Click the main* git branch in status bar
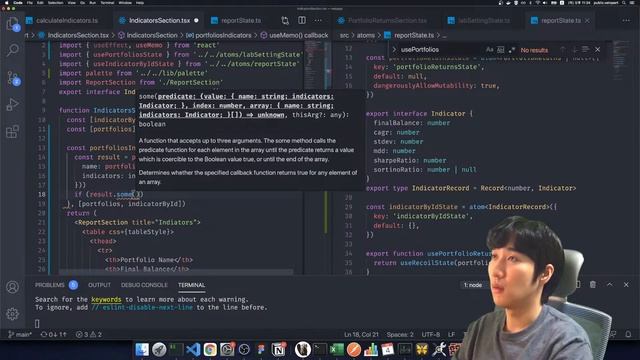Screen dimensions: 640x360 pos(20,334)
